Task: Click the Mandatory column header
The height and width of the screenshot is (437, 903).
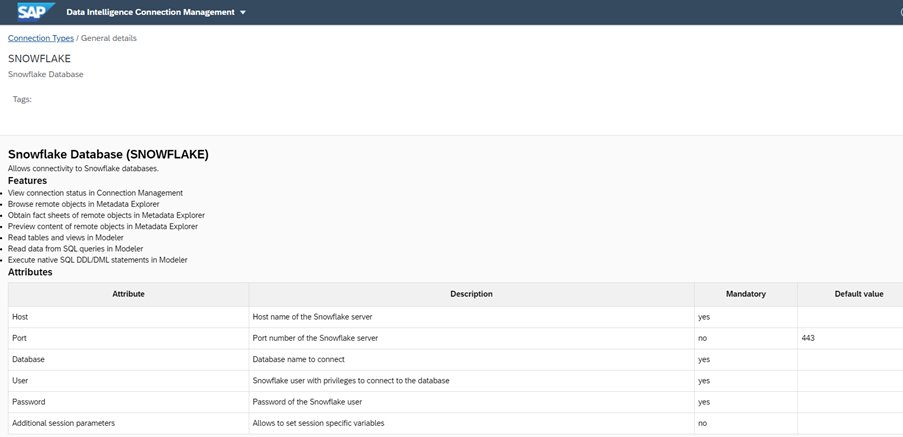Action: [x=745, y=294]
